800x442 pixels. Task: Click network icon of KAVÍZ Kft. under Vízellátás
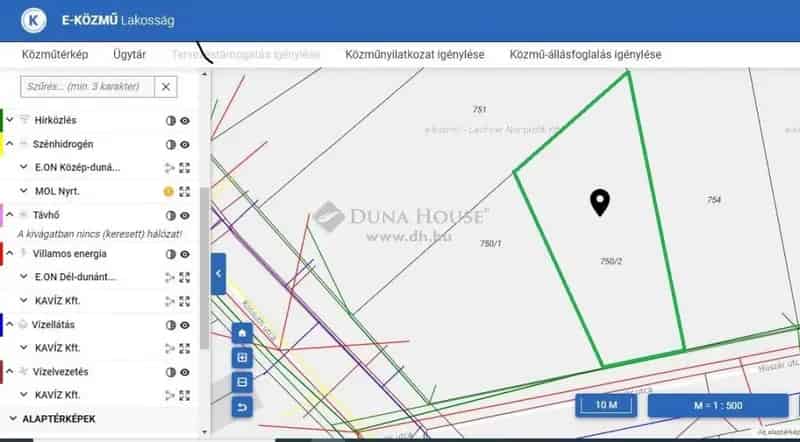click(x=169, y=349)
